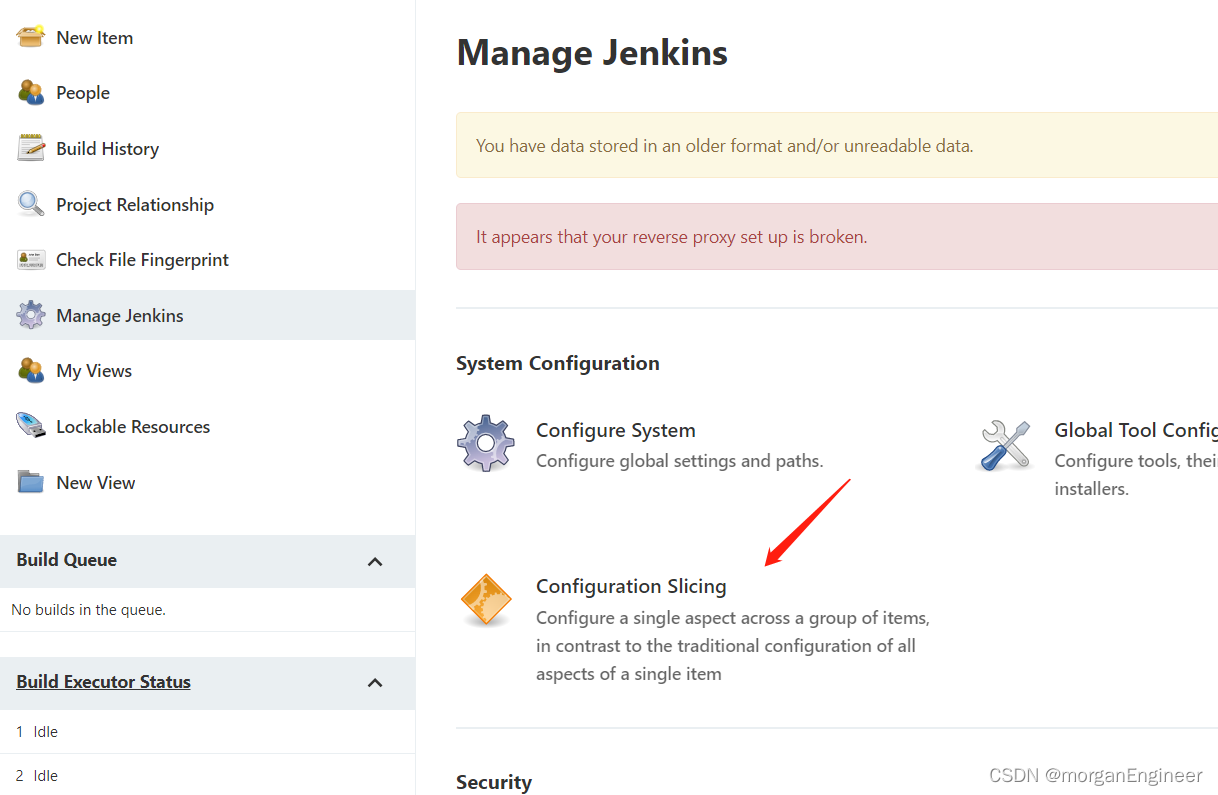Open My Views
1218x795 pixels.
tap(94, 371)
